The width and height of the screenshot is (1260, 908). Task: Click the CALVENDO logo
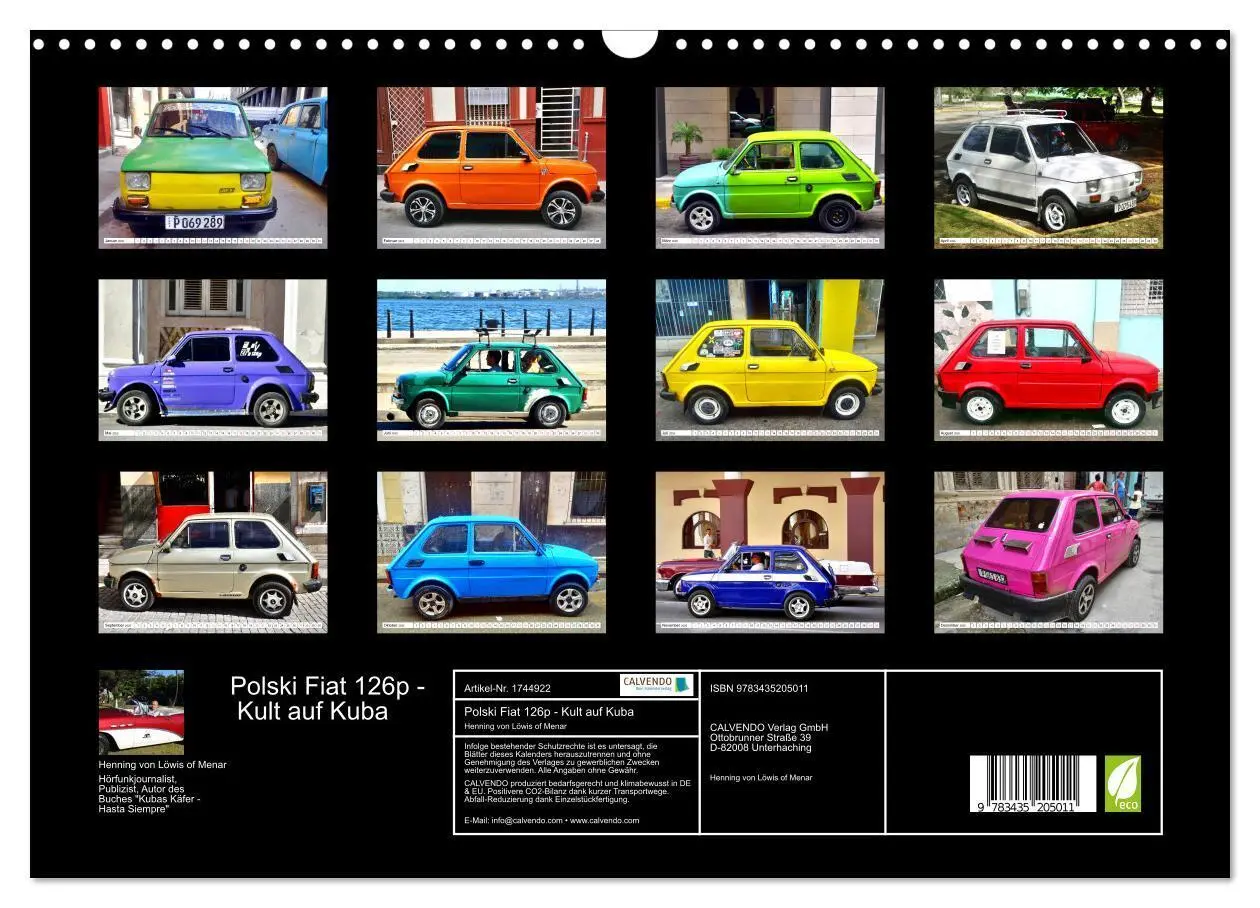(656, 685)
